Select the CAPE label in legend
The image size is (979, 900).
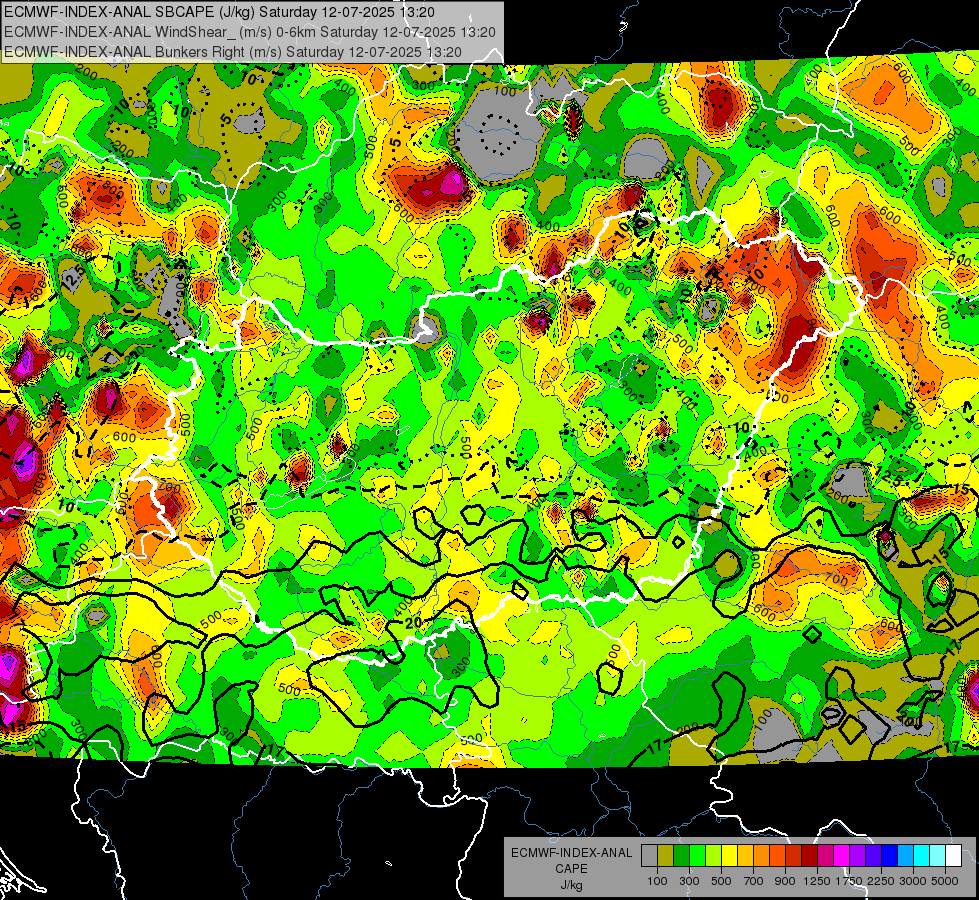point(571,869)
